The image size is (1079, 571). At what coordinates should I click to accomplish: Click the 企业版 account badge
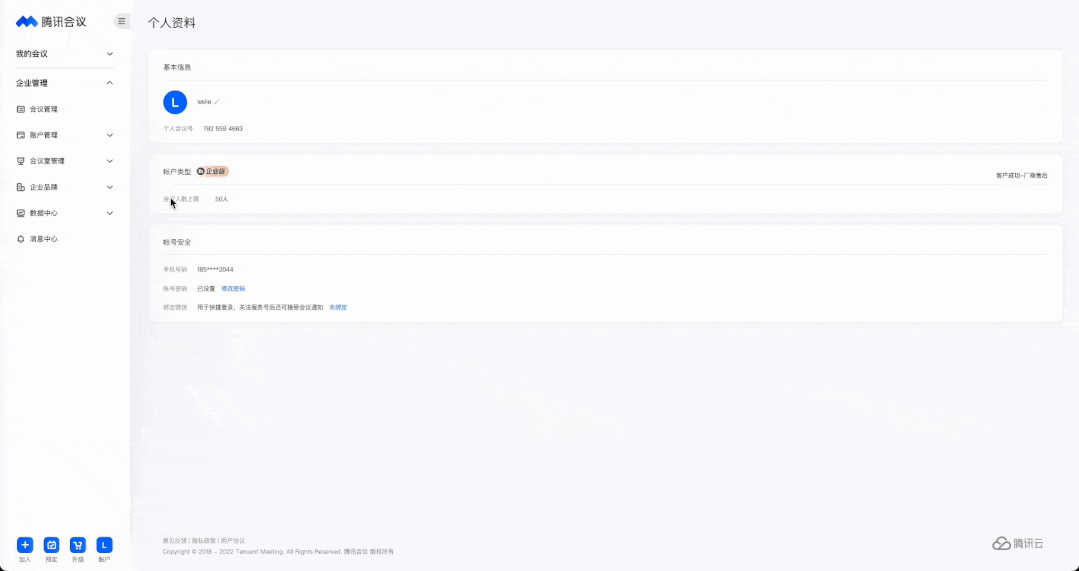click(212, 171)
